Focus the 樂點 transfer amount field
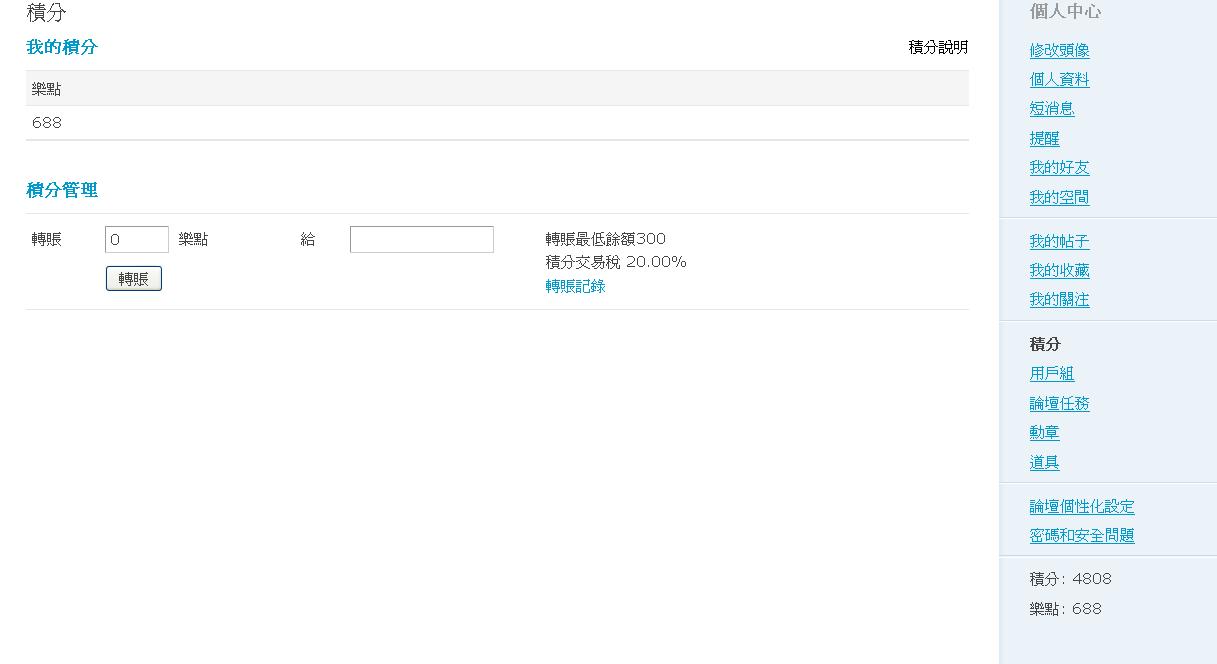1217x664 pixels. click(x=137, y=240)
